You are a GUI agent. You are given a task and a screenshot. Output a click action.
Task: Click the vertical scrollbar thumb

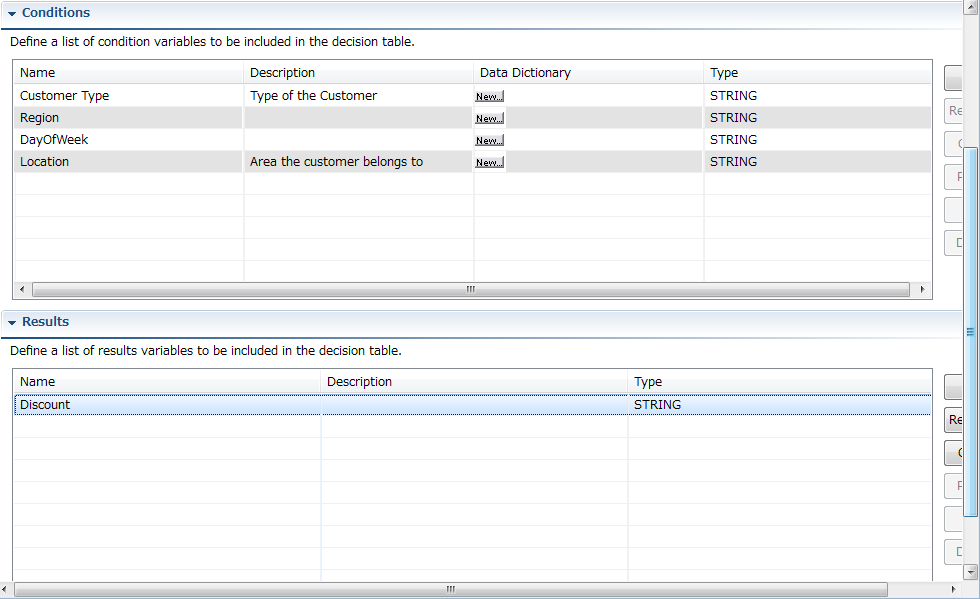[x=971, y=332]
